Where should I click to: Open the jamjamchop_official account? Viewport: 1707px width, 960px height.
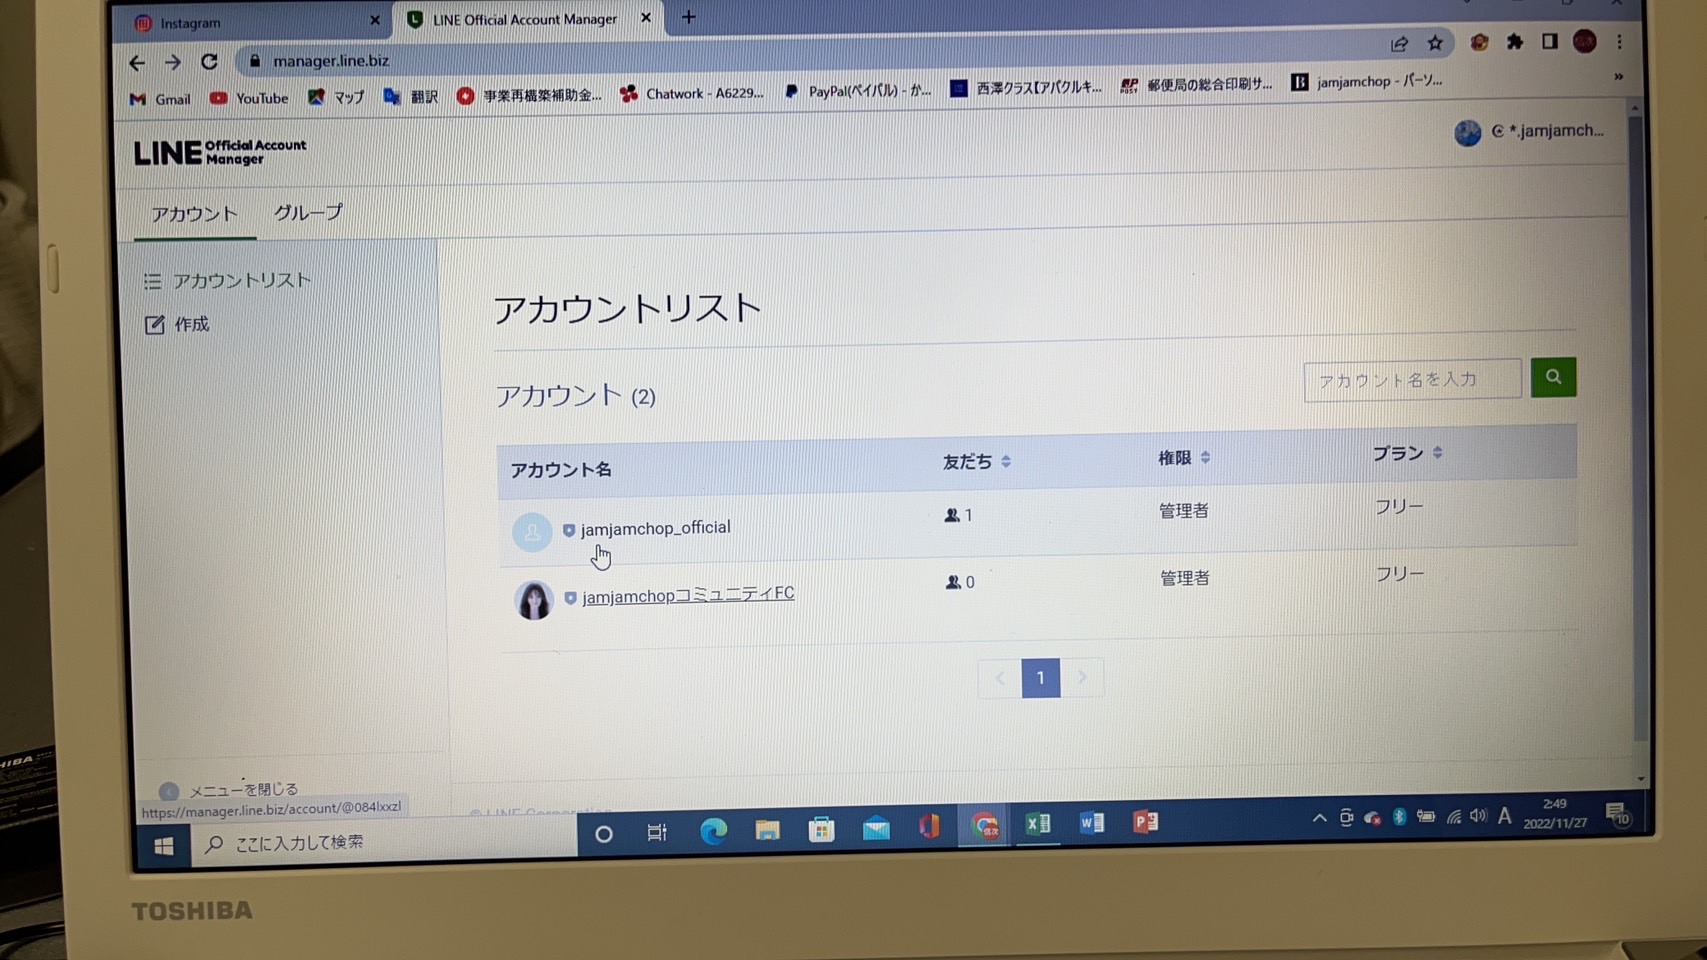[x=655, y=527]
